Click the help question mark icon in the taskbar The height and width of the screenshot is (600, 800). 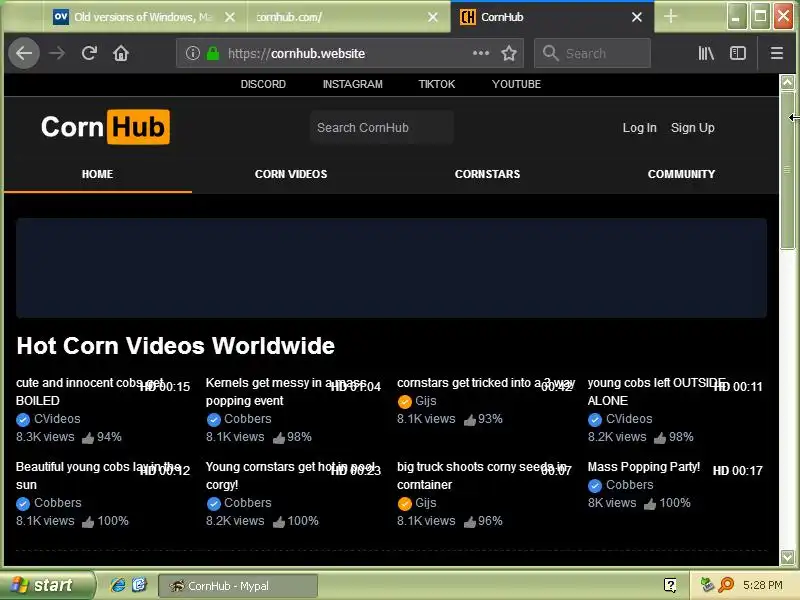point(670,585)
